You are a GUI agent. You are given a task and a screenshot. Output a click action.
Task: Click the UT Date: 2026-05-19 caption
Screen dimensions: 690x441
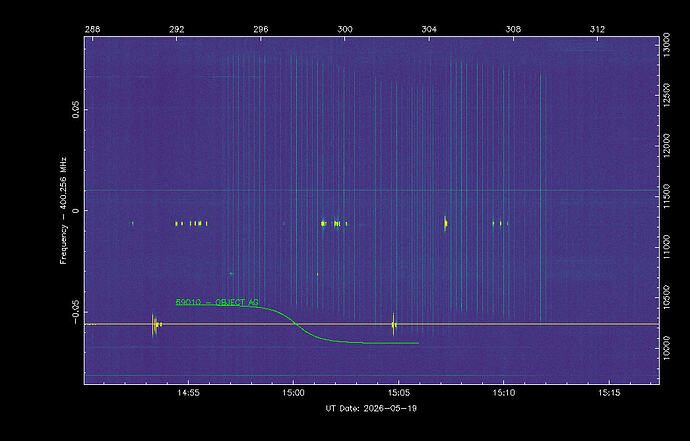pyautogui.click(x=371, y=408)
